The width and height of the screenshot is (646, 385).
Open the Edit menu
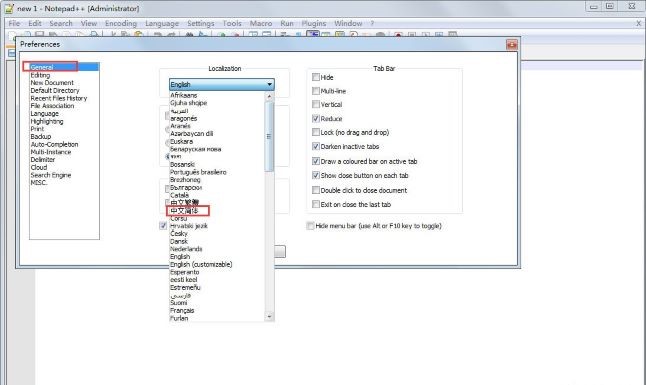tap(35, 23)
